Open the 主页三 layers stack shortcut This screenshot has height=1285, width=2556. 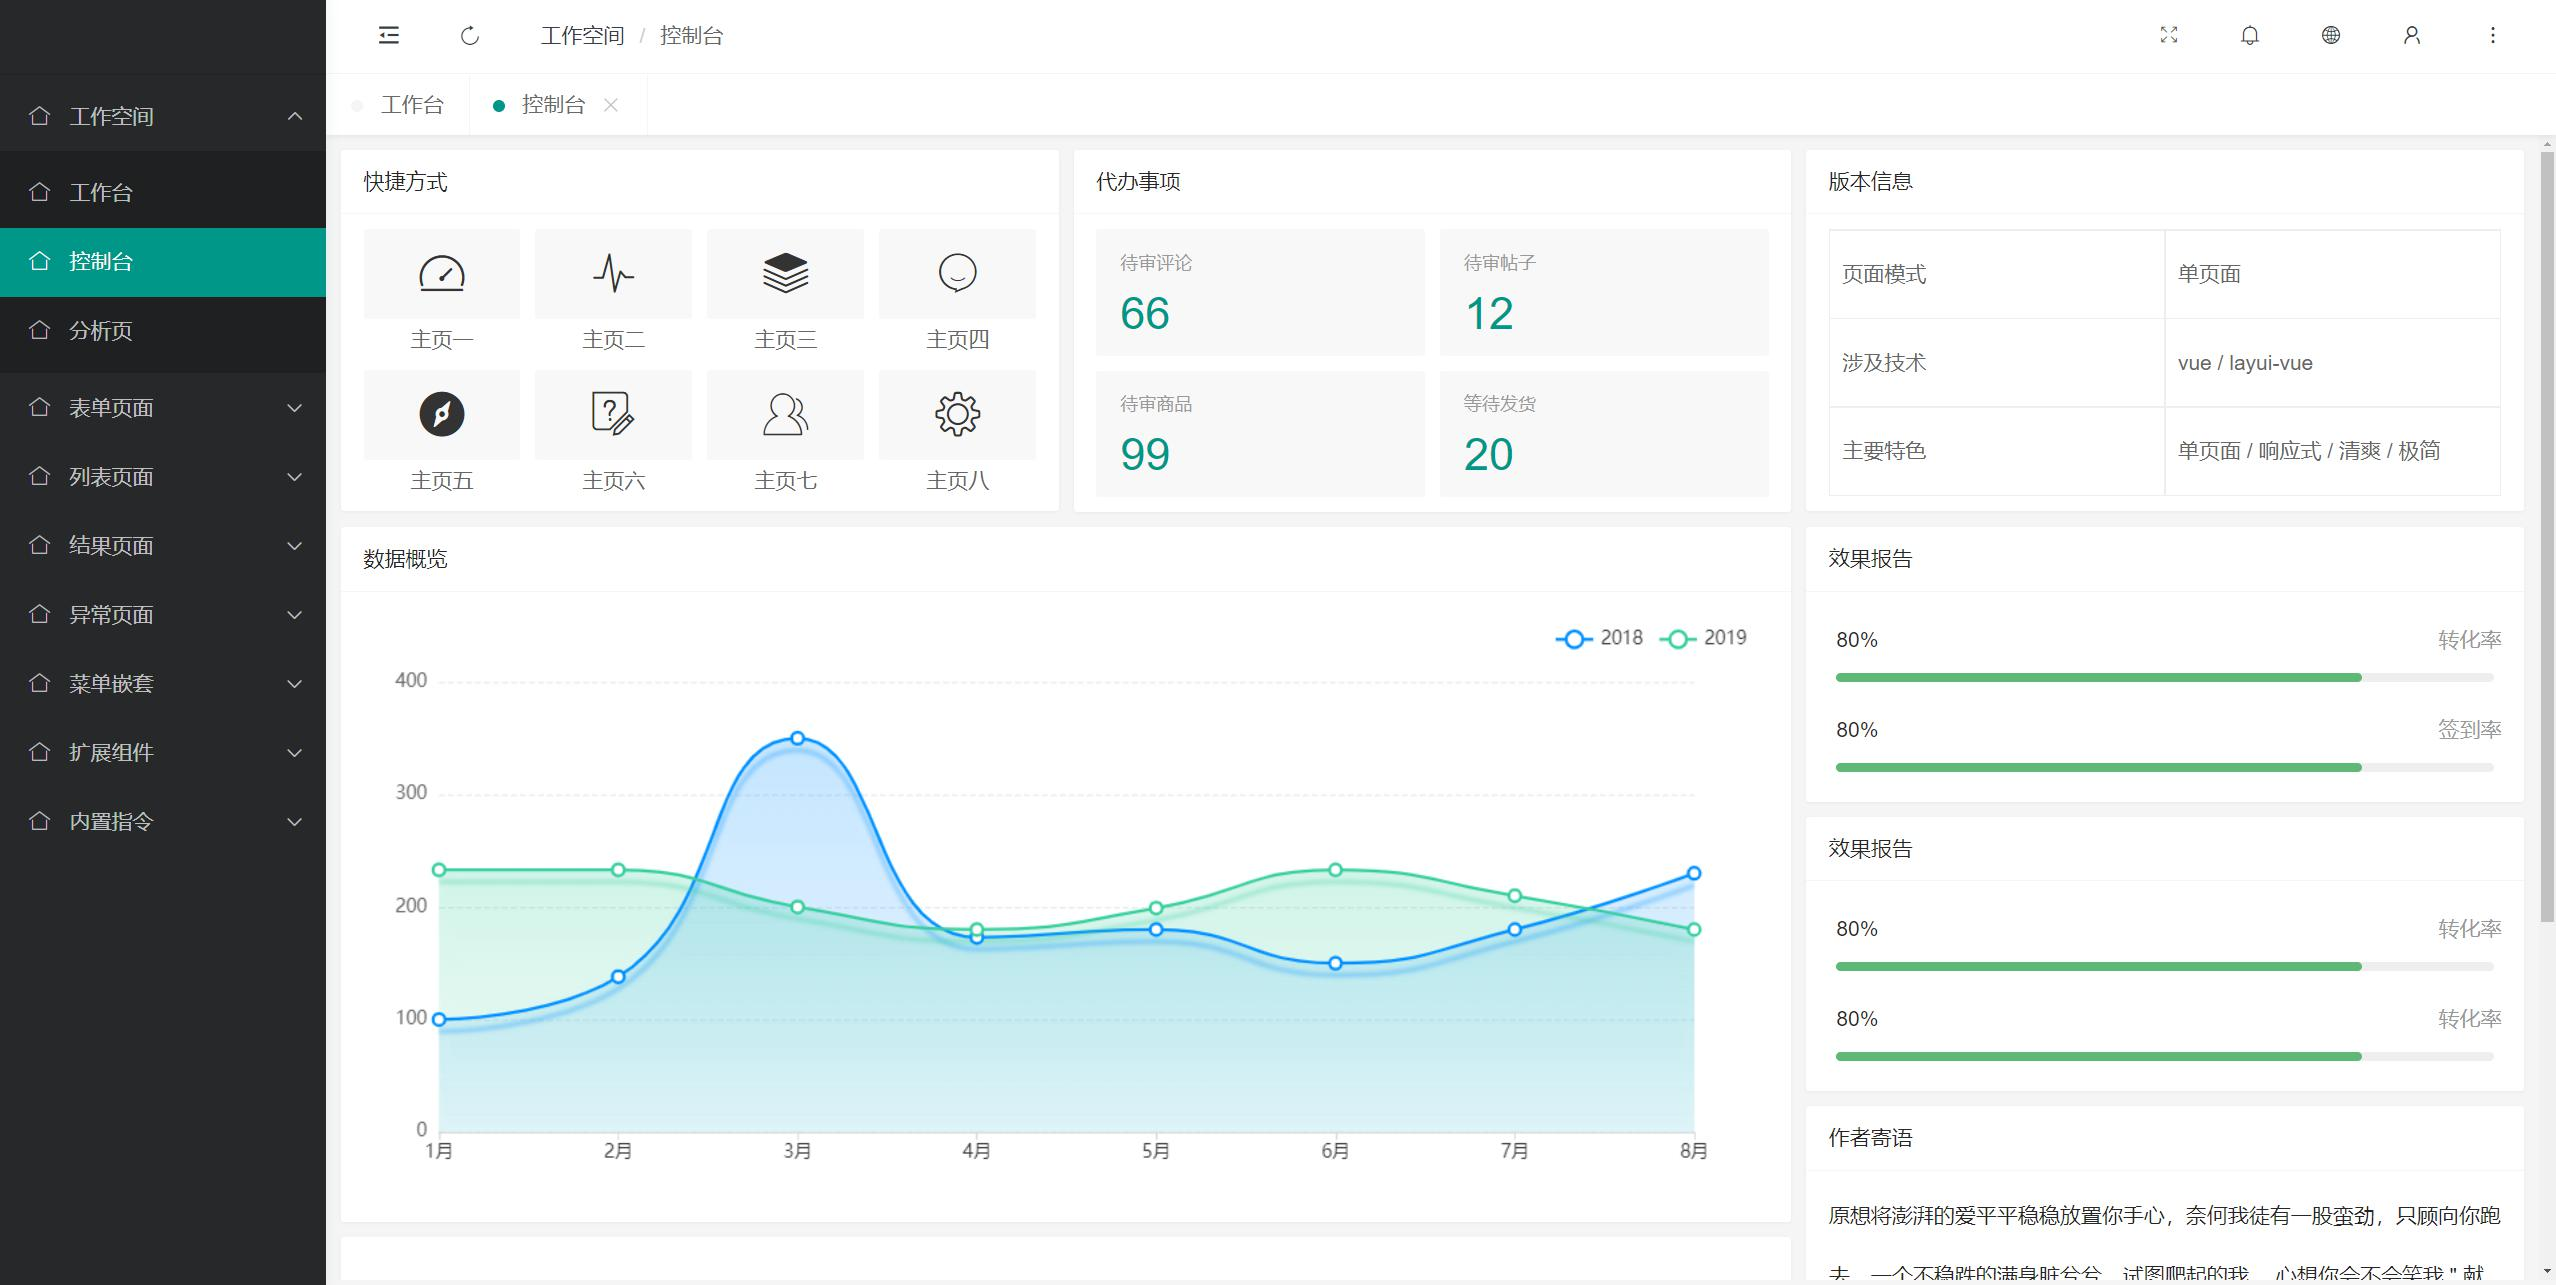pos(785,274)
